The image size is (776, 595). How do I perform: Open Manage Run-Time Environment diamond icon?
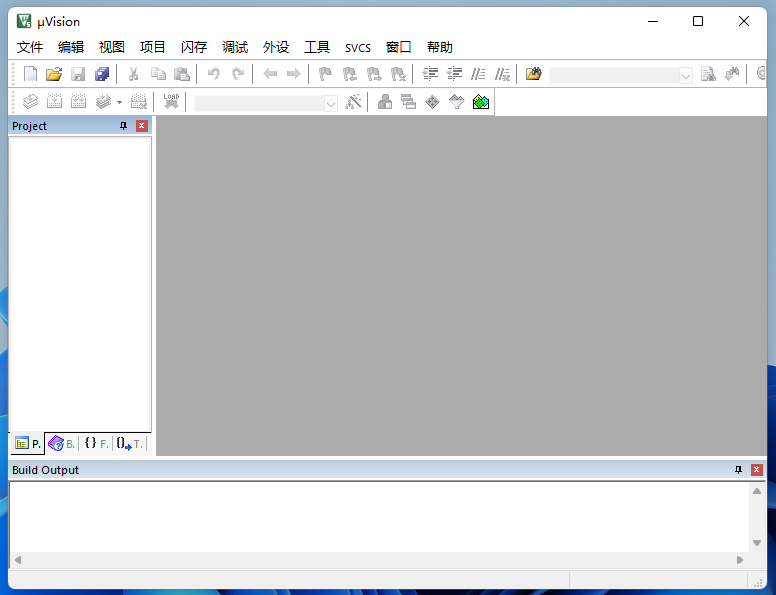click(433, 102)
